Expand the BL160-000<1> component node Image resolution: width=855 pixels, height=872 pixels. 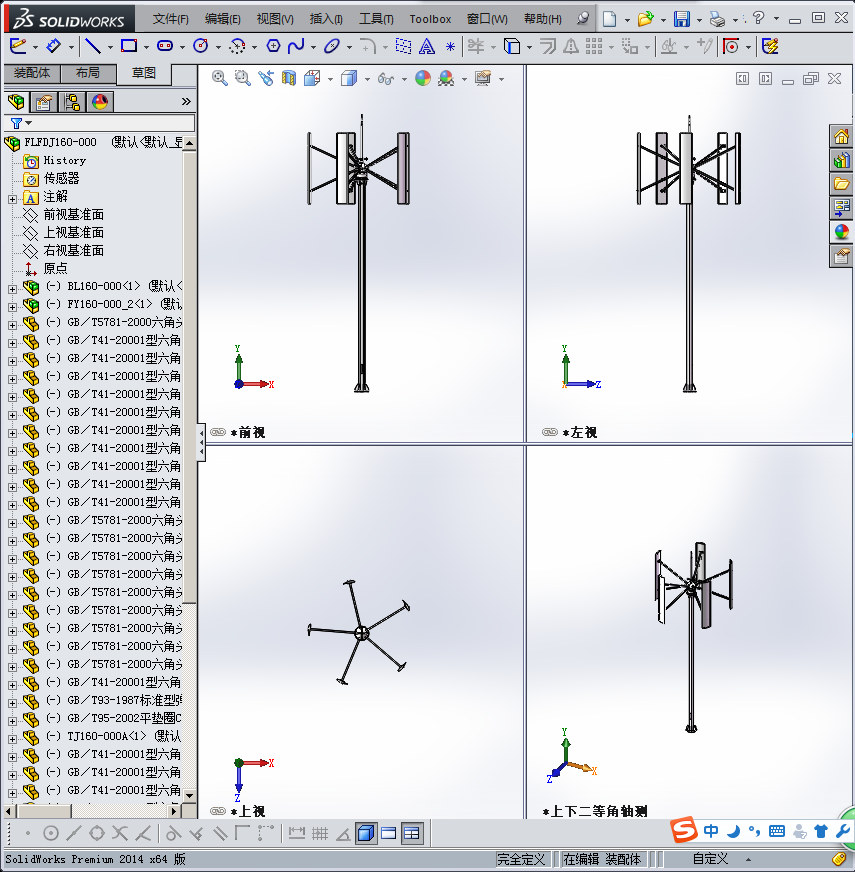[x=12, y=287]
